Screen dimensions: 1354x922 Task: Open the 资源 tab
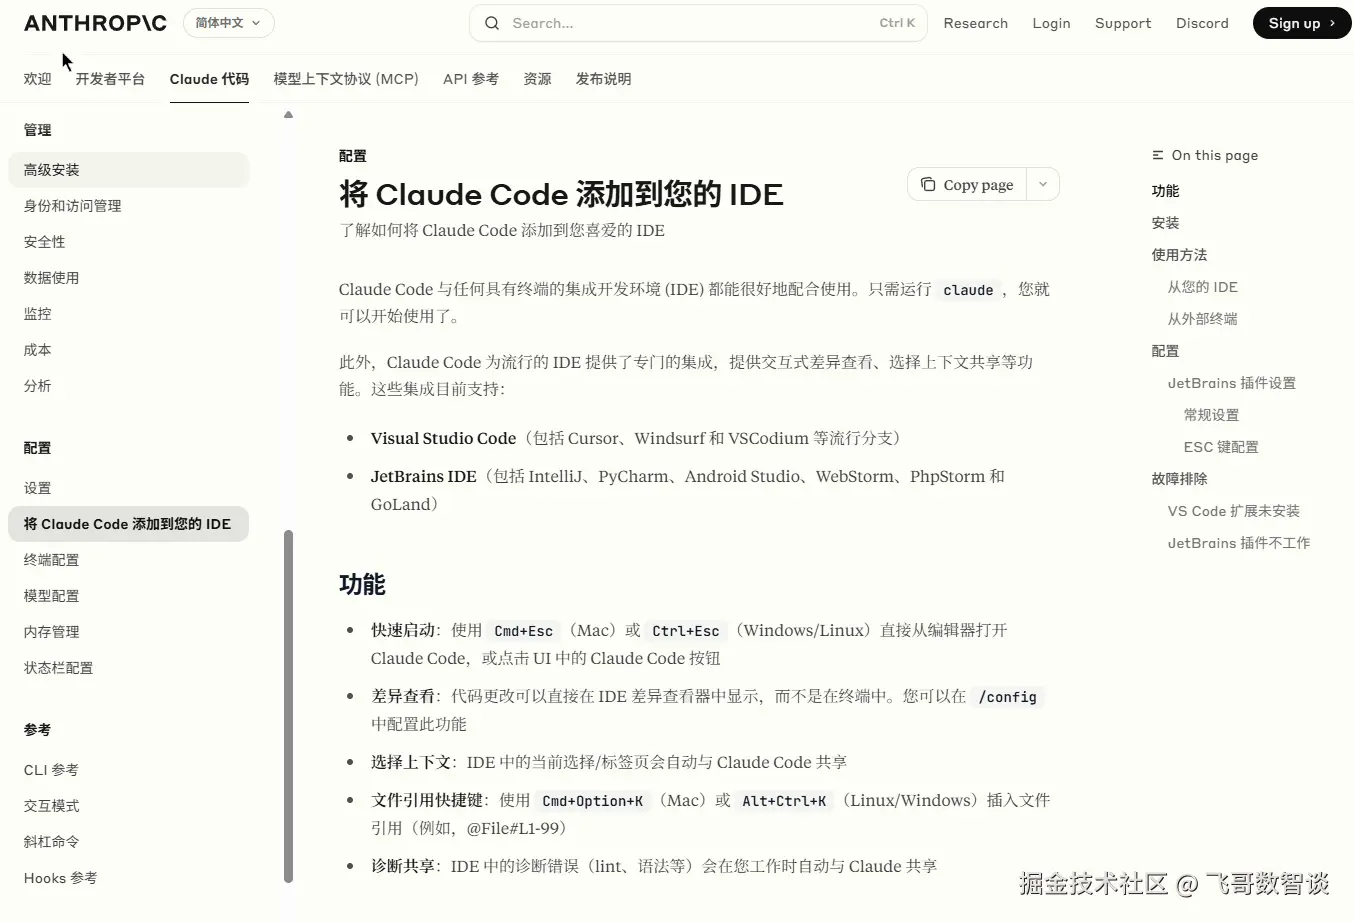(537, 79)
